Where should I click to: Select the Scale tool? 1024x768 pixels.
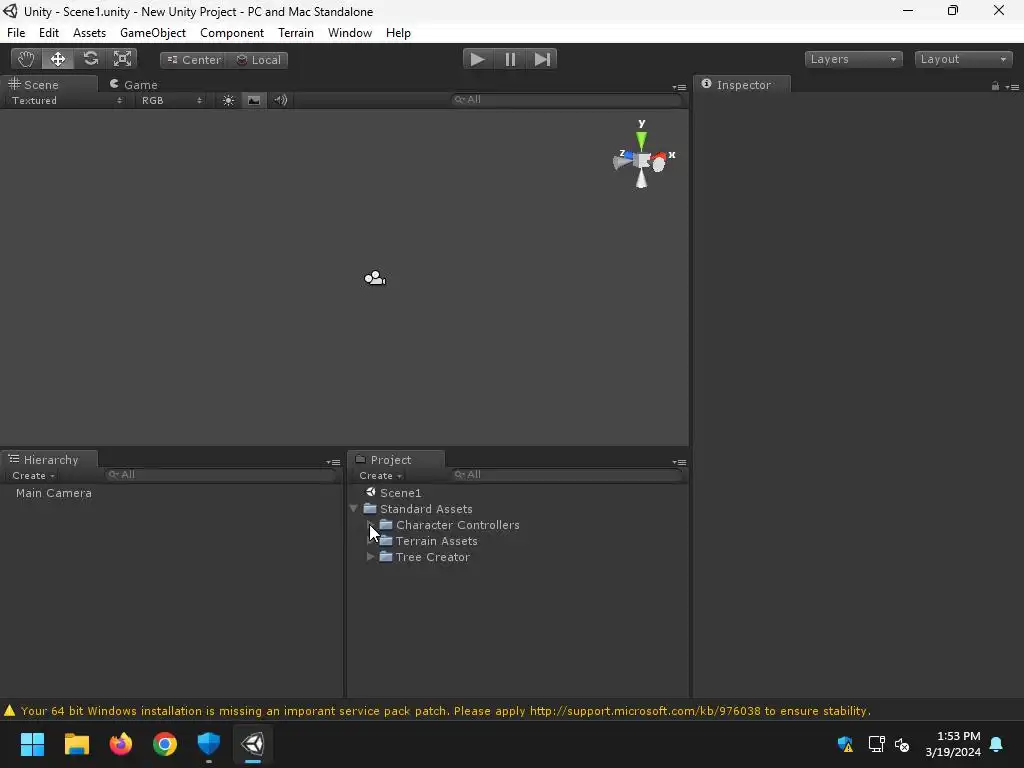(x=122, y=59)
